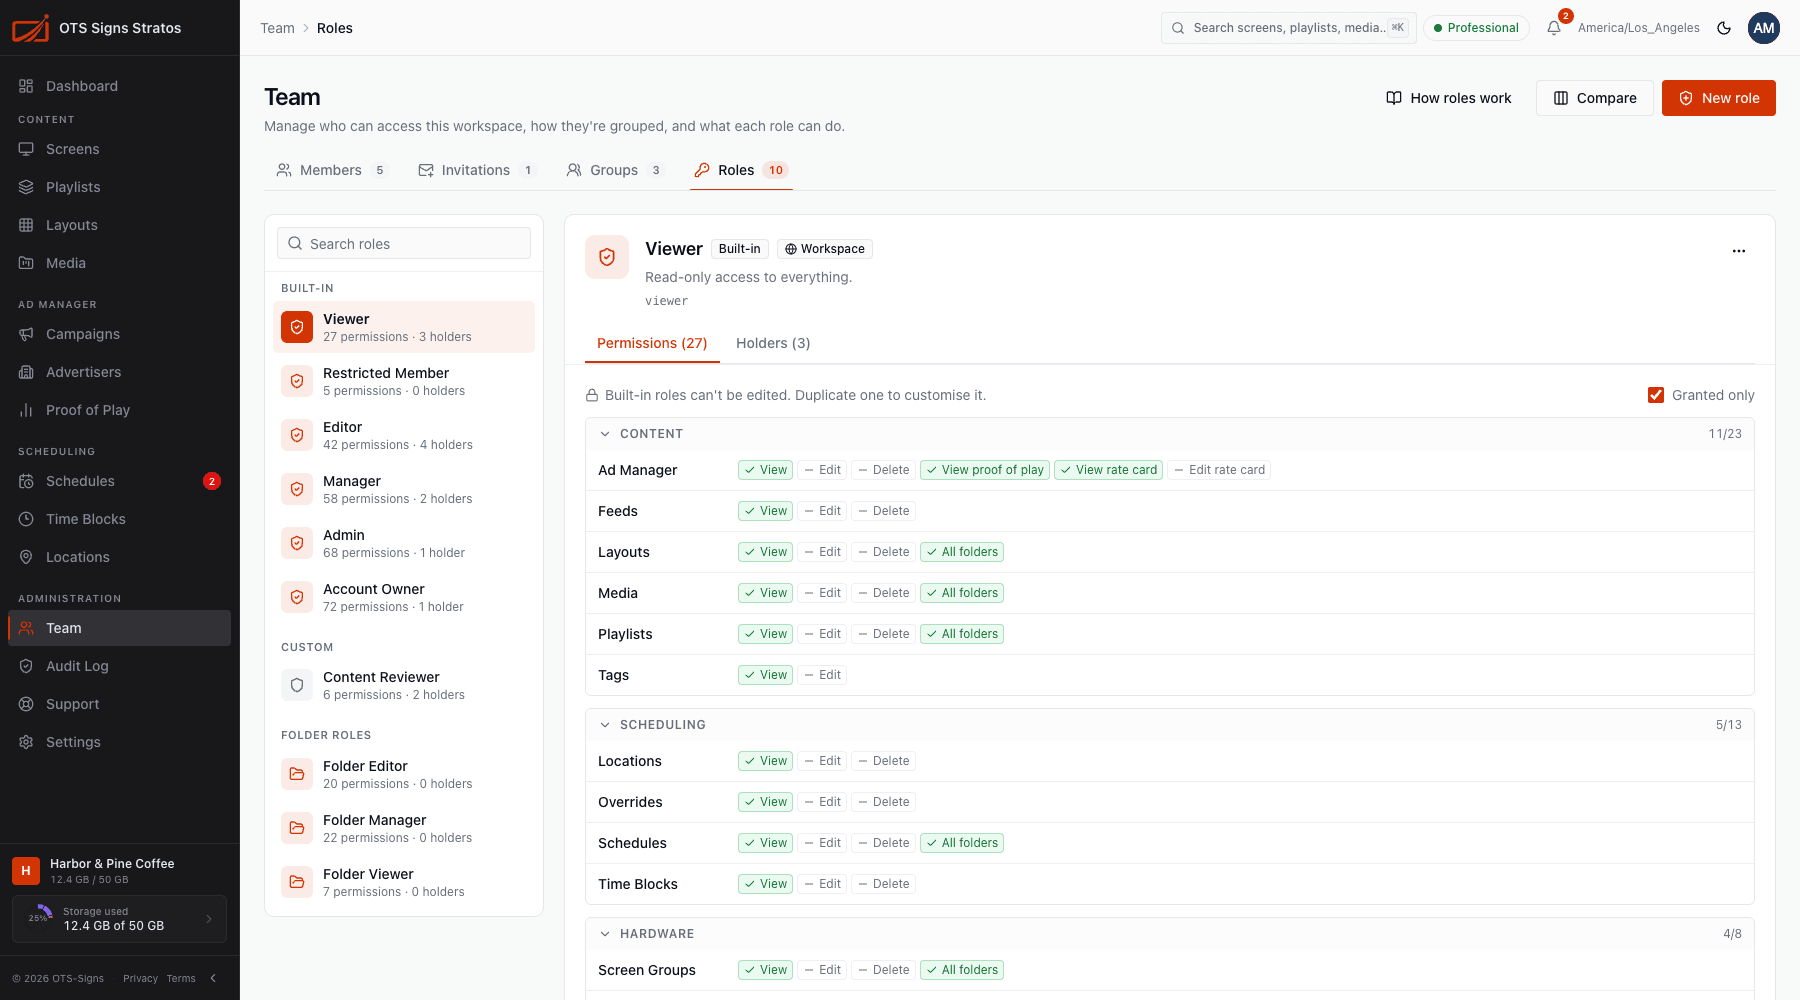Viewport: 1800px width, 1000px height.
Task: Click the Professional plan badge
Action: [1476, 28]
